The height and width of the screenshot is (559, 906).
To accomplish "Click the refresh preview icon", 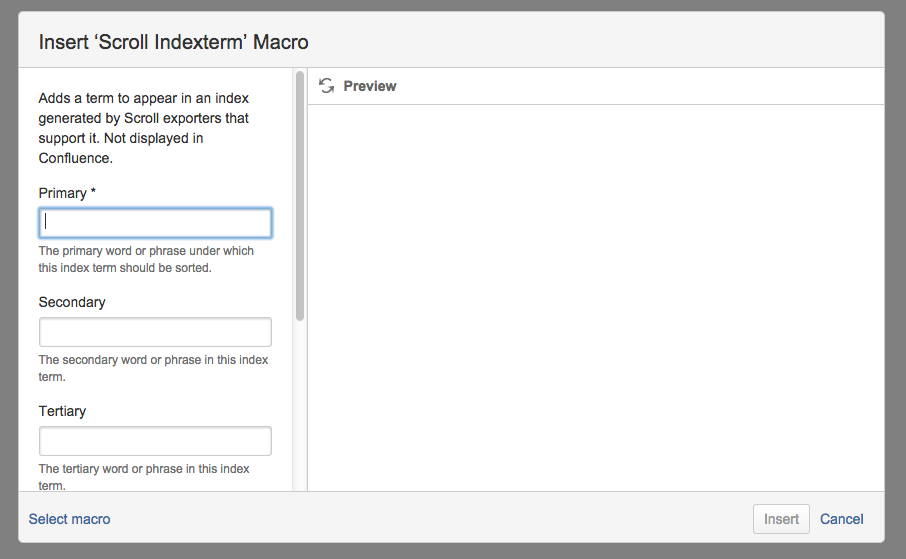I will (326, 86).
